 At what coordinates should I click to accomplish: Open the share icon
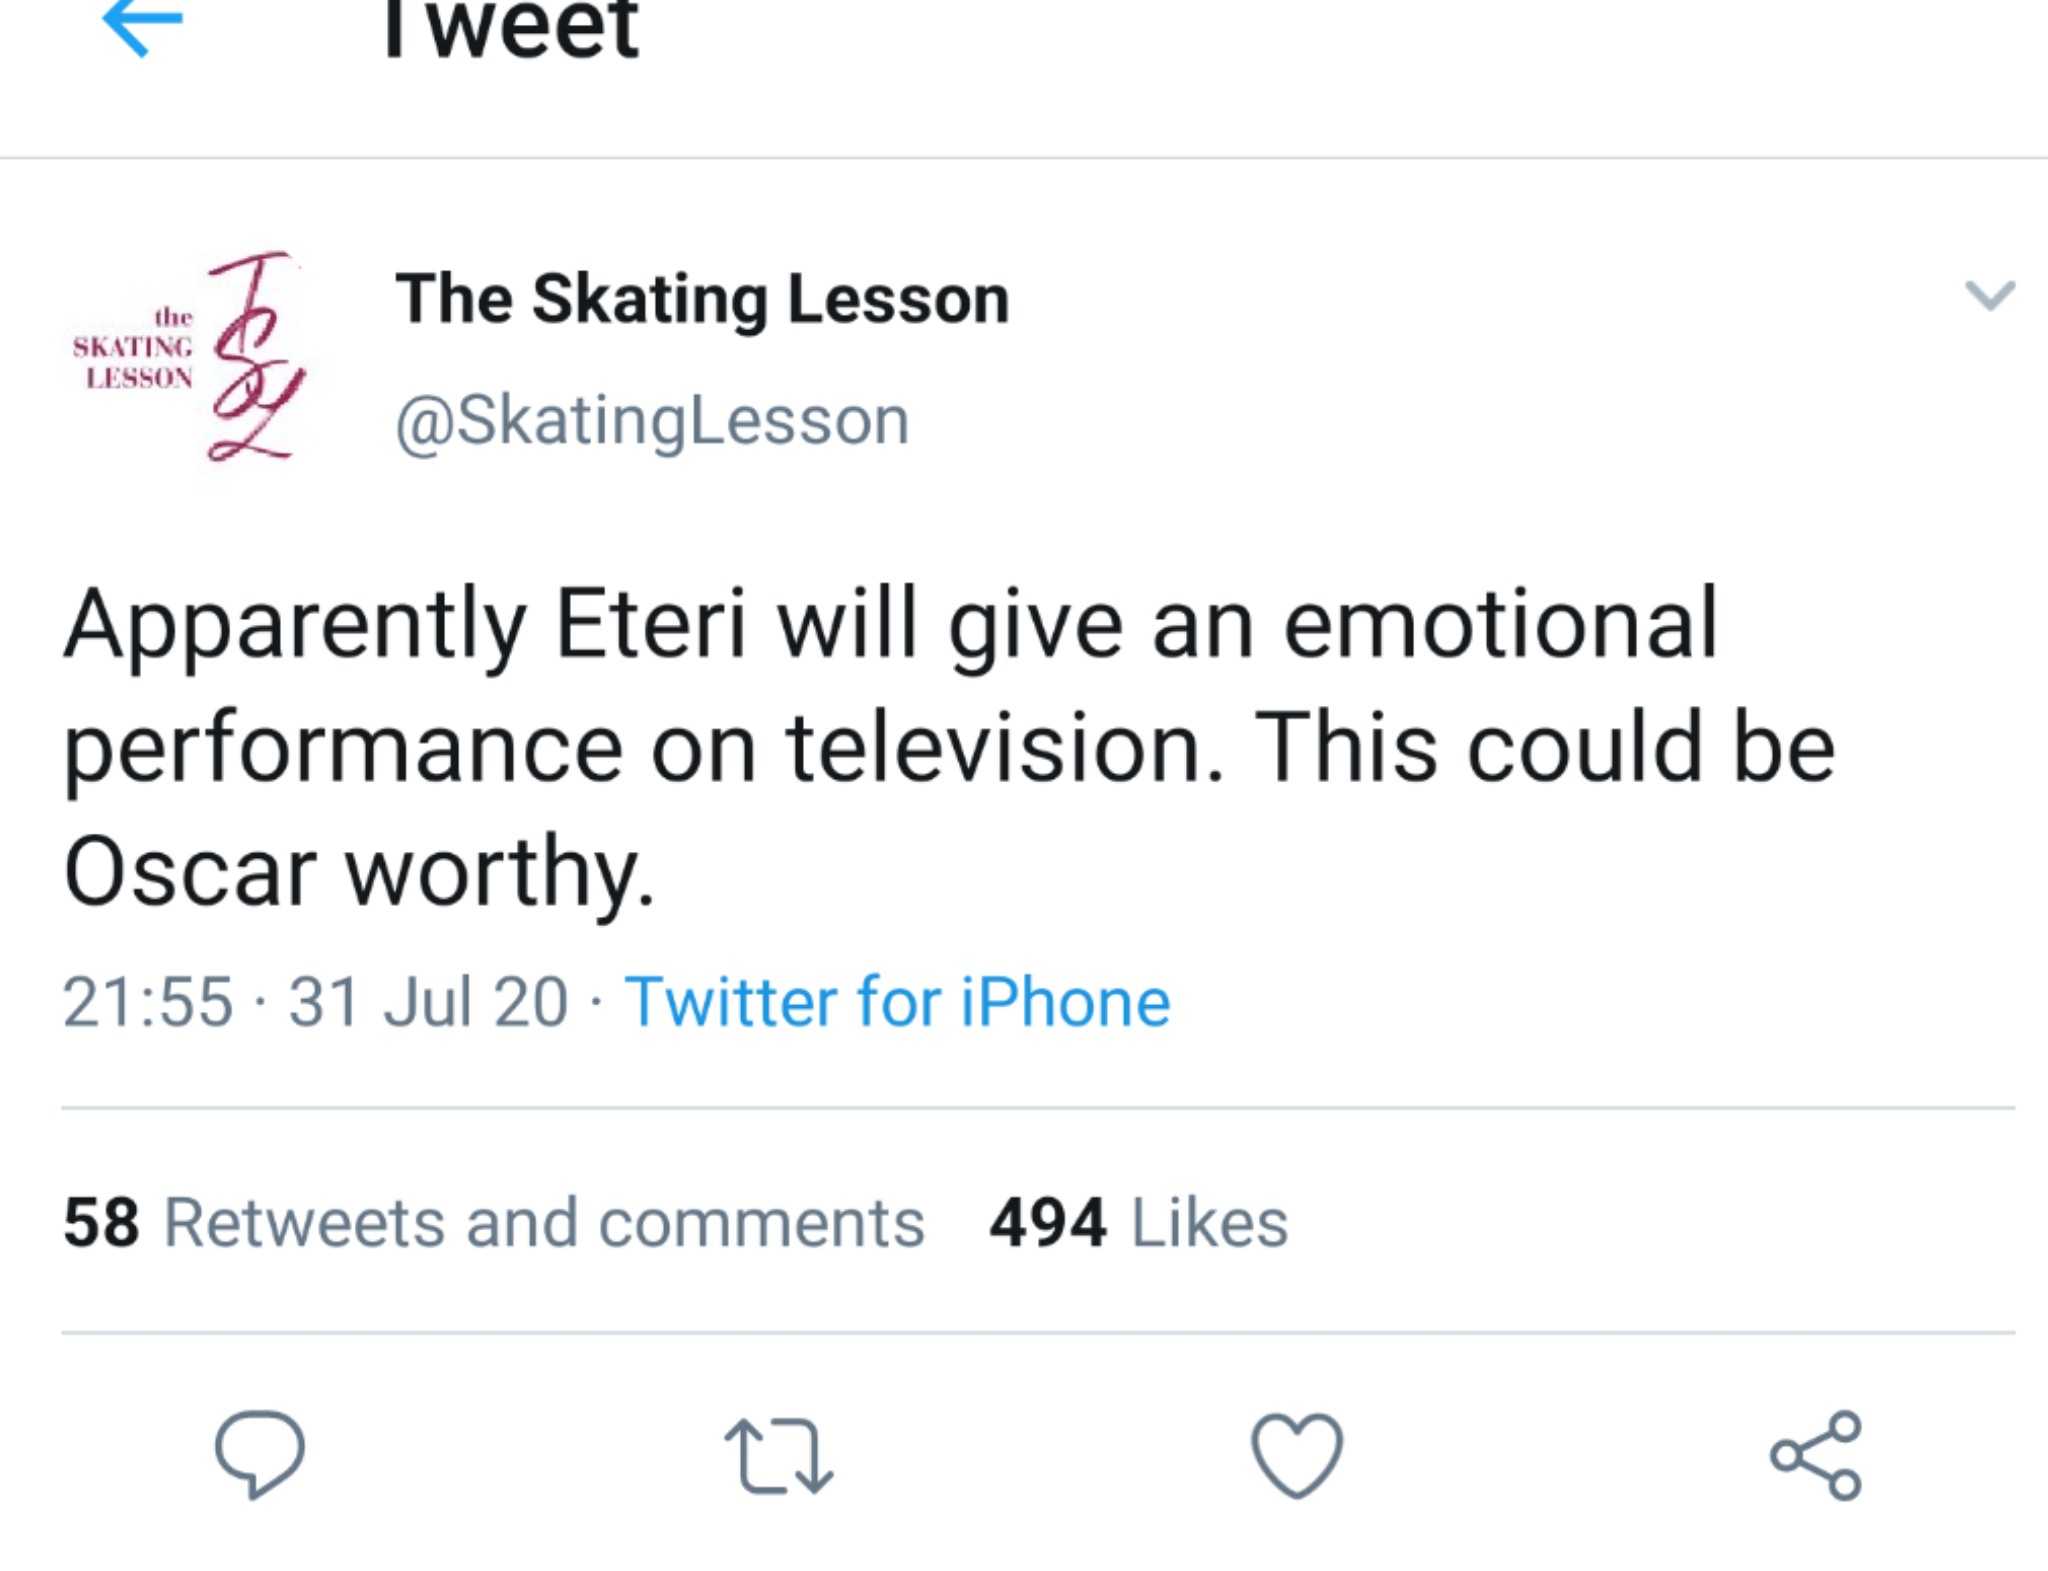coord(1816,1455)
